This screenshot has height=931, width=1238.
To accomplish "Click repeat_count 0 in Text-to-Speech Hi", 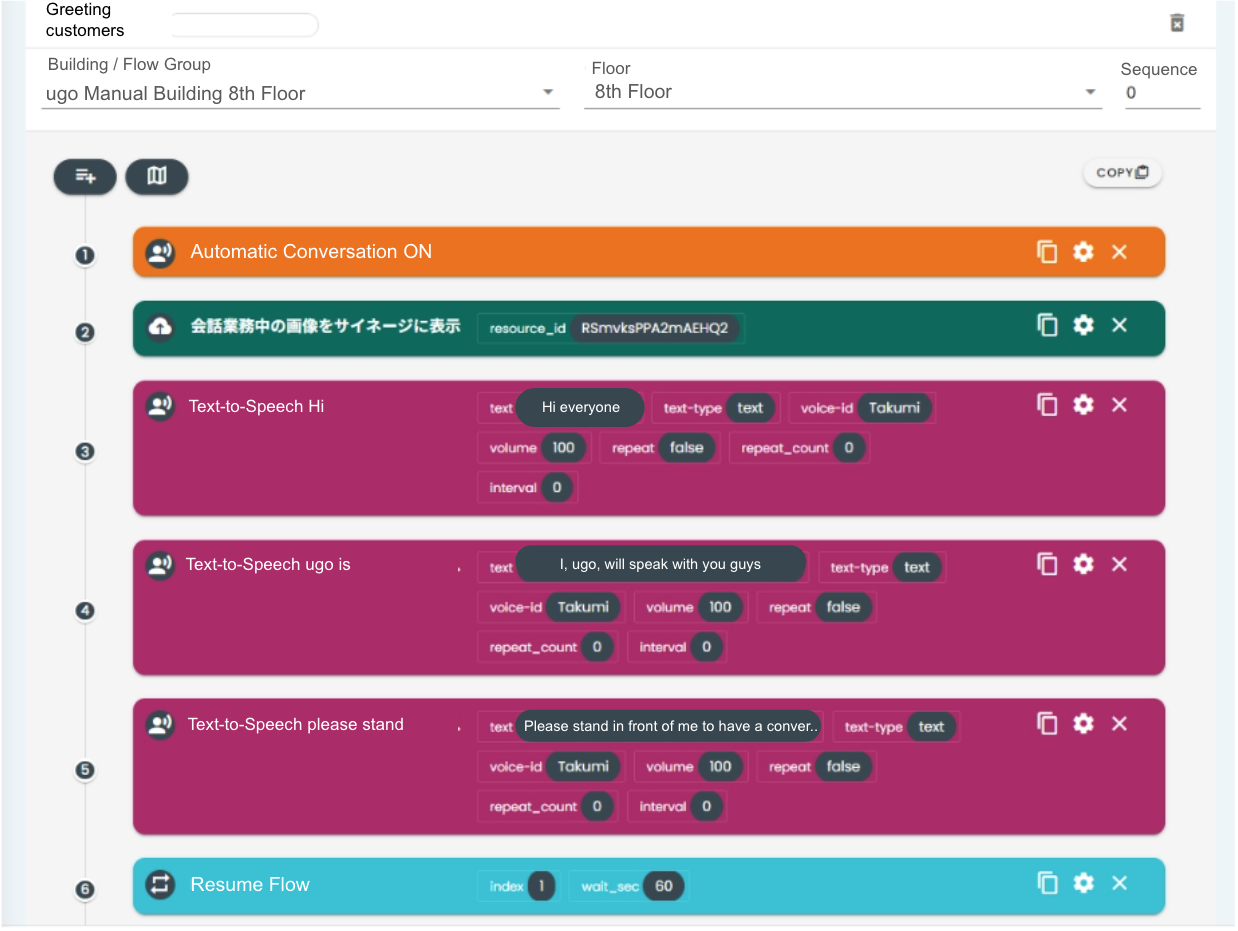I will point(849,447).
